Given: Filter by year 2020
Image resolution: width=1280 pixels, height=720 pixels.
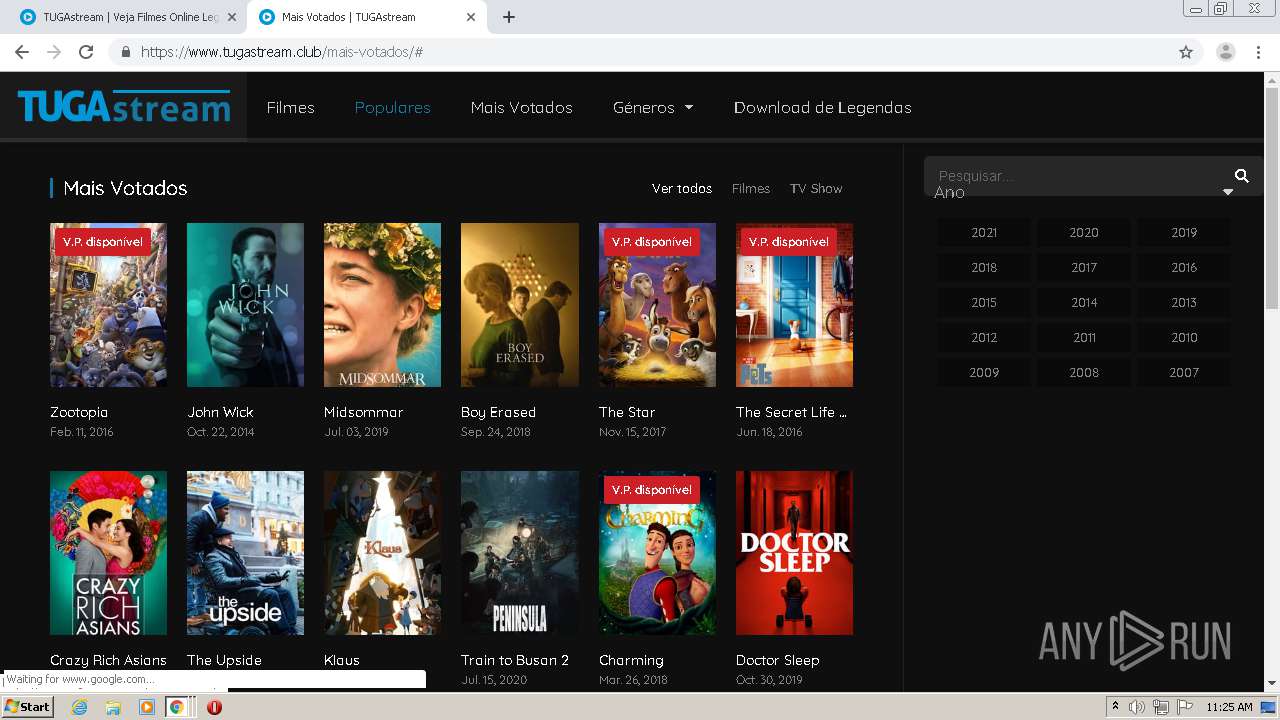Looking at the screenshot, I should click(x=1084, y=232).
